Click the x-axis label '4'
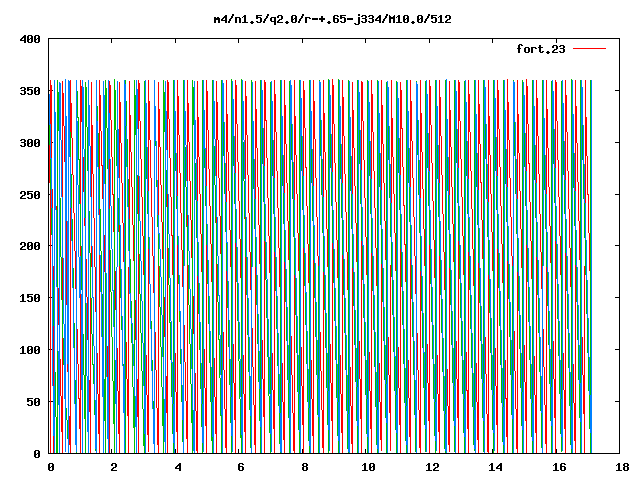The width and height of the screenshot is (640, 480). point(178,467)
